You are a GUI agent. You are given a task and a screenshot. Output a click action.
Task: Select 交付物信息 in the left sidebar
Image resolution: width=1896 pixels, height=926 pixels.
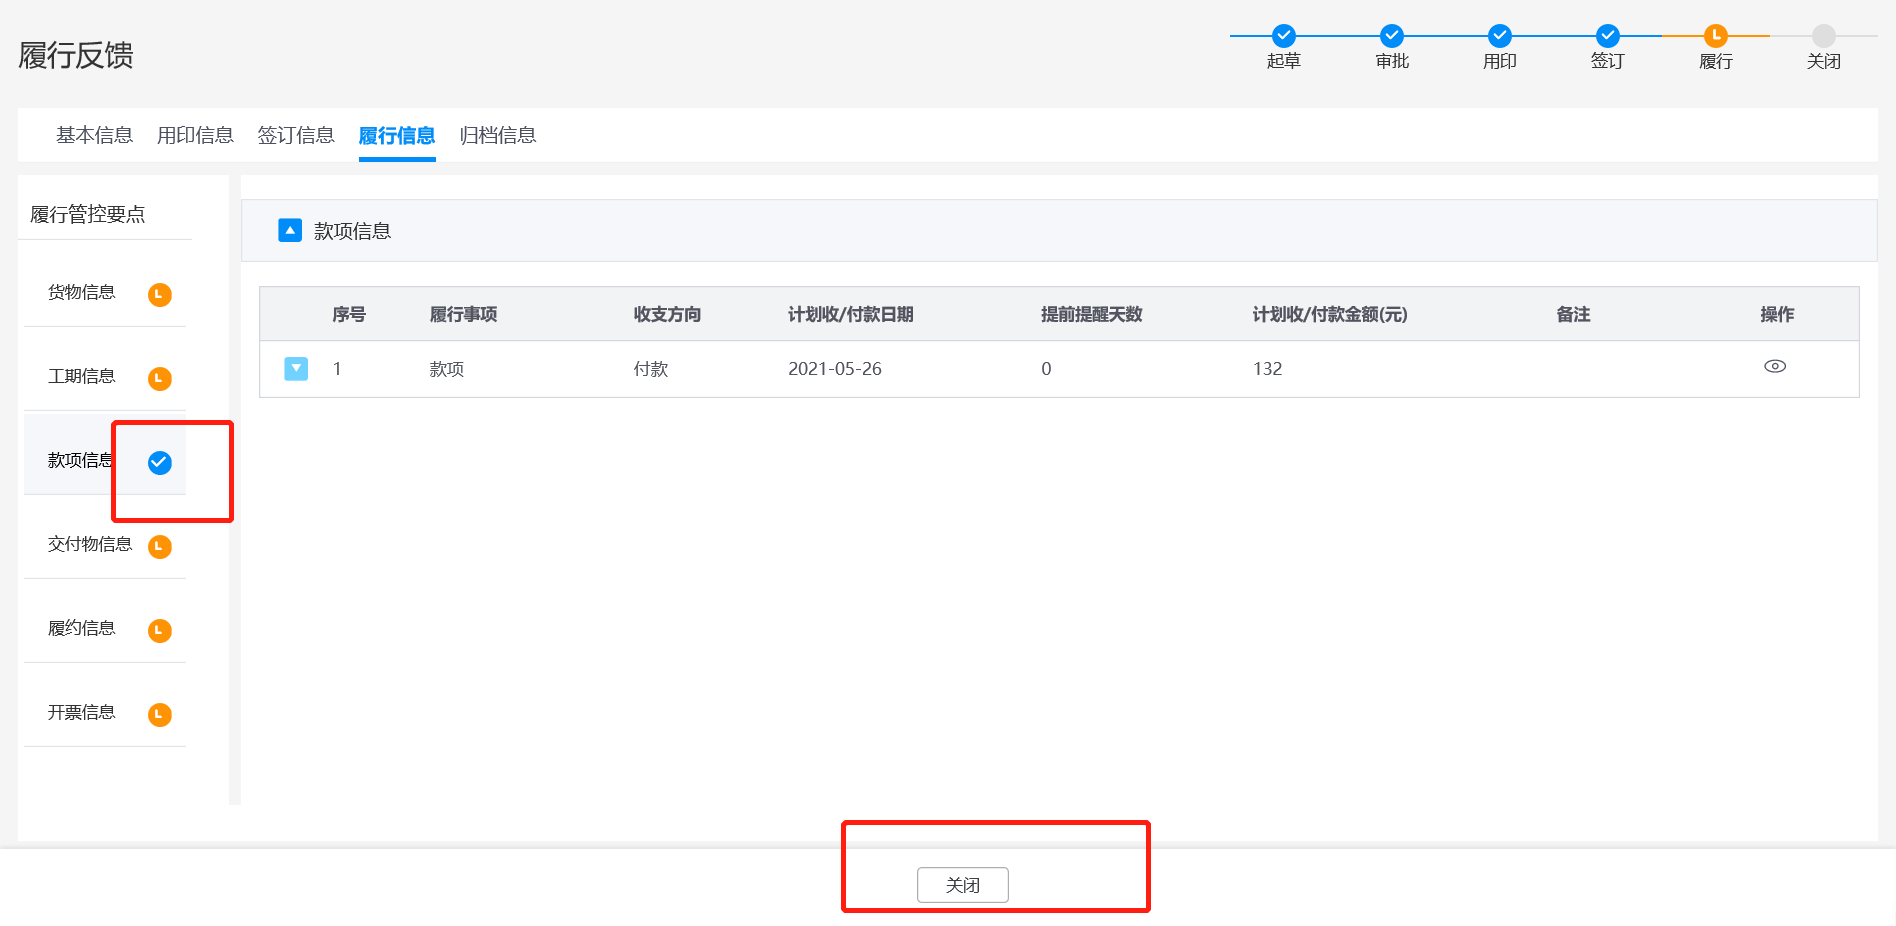(90, 544)
